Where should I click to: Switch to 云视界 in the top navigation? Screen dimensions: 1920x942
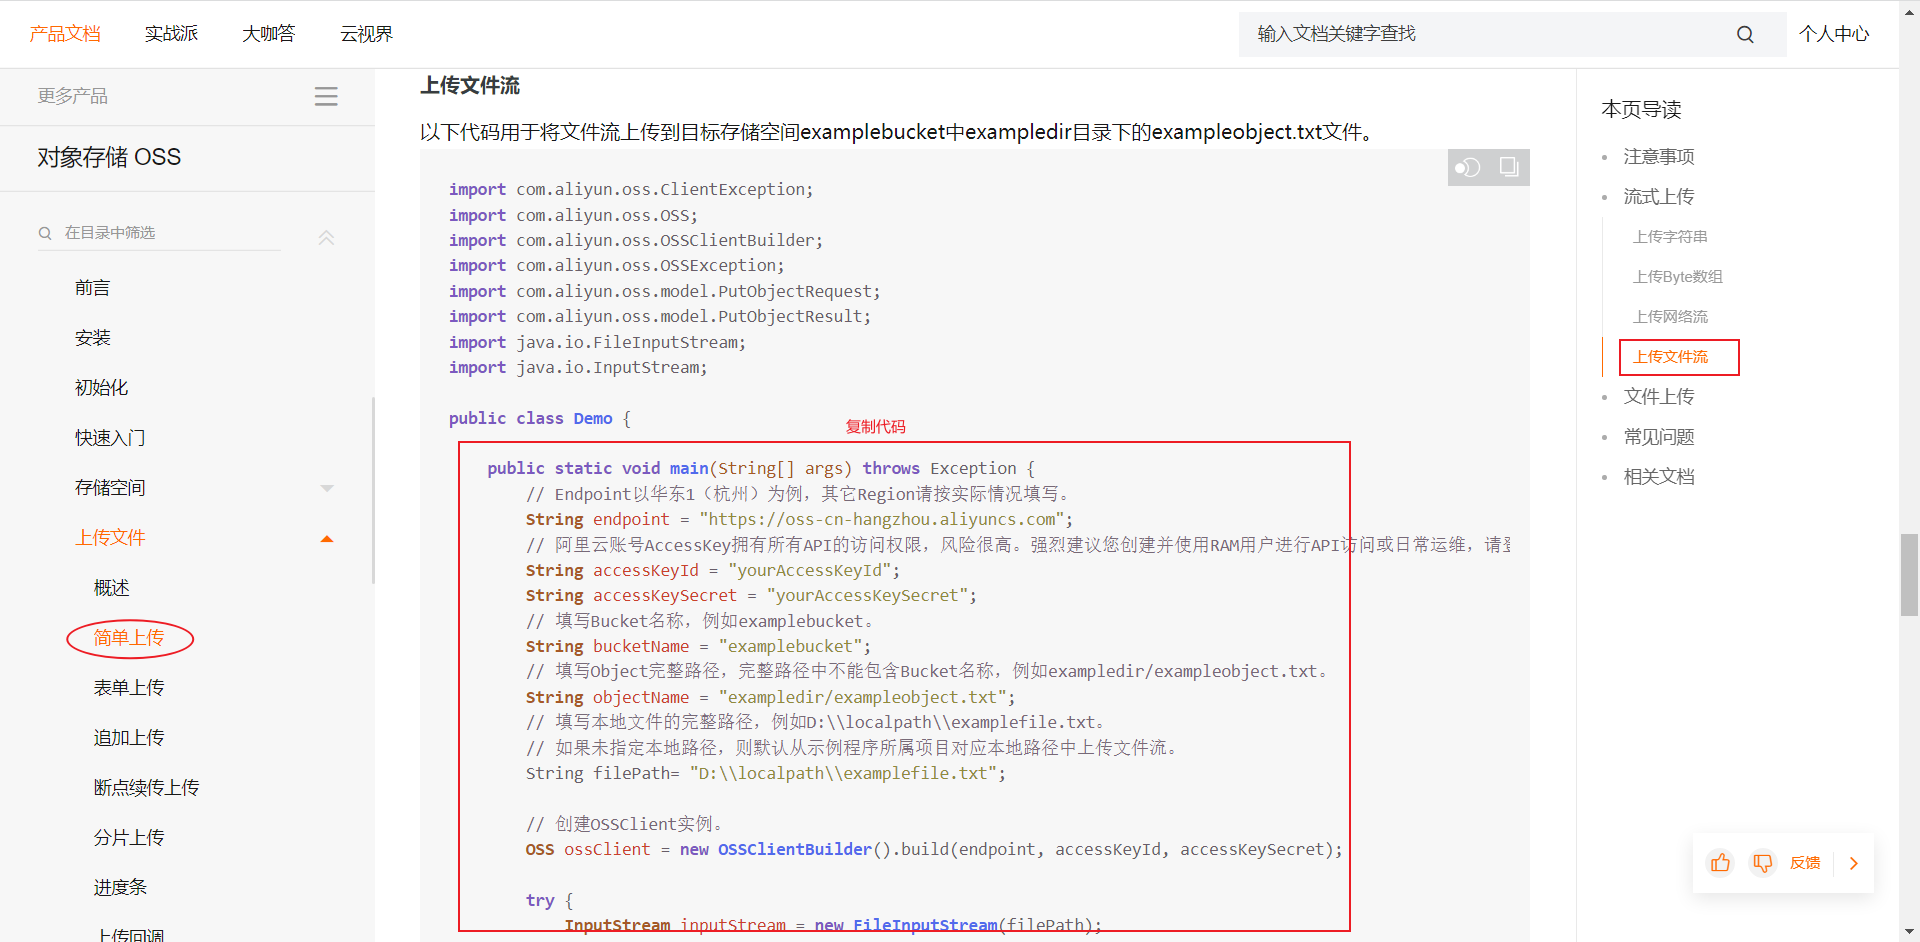tap(366, 33)
